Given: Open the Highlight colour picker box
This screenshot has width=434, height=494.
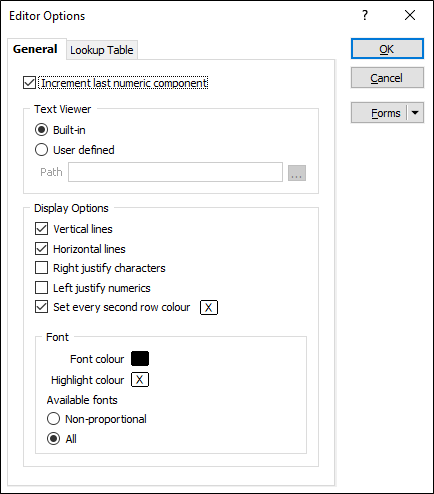Looking at the screenshot, I should pyautogui.click(x=140, y=380).
